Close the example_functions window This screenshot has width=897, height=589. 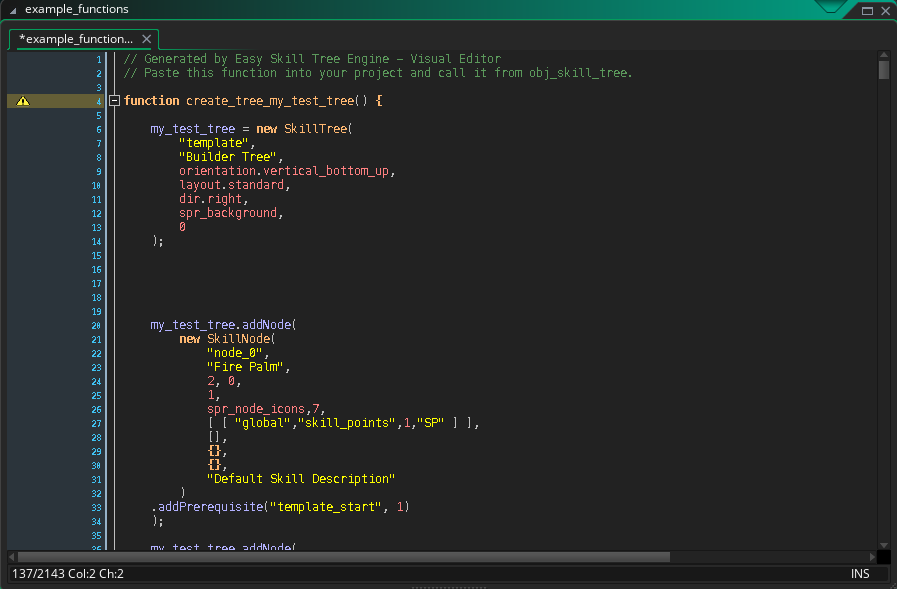click(886, 10)
